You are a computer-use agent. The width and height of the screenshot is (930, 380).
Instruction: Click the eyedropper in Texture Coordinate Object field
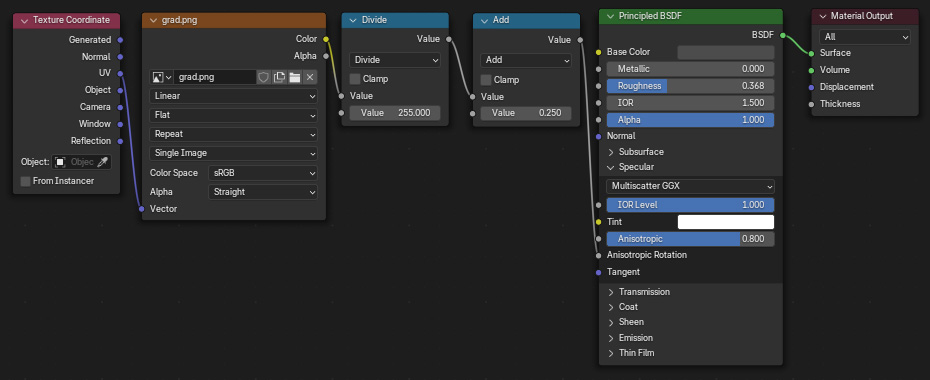[103, 162]
